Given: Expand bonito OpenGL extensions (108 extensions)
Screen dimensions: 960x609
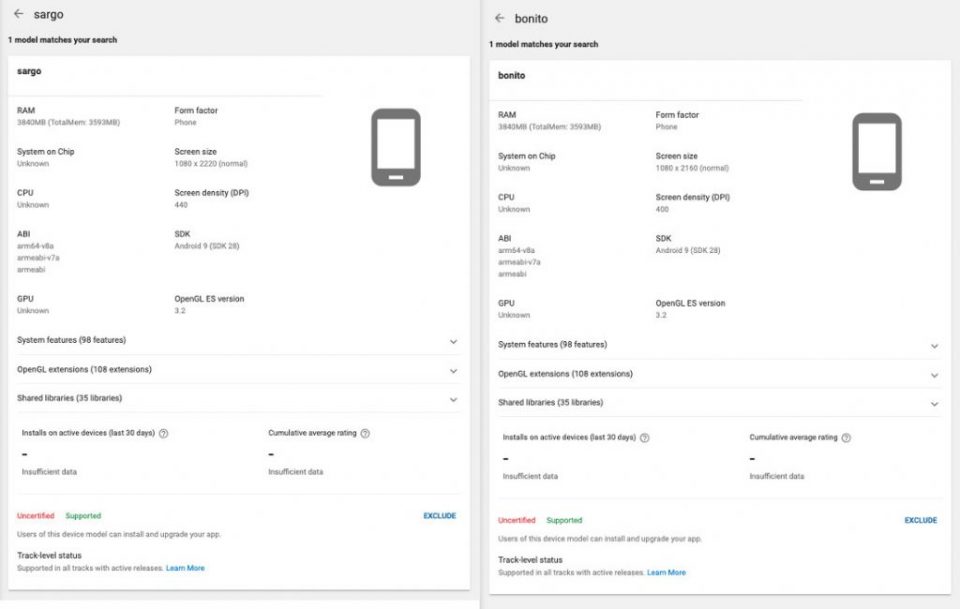Looking at the screenshot, I should [934, 375].
